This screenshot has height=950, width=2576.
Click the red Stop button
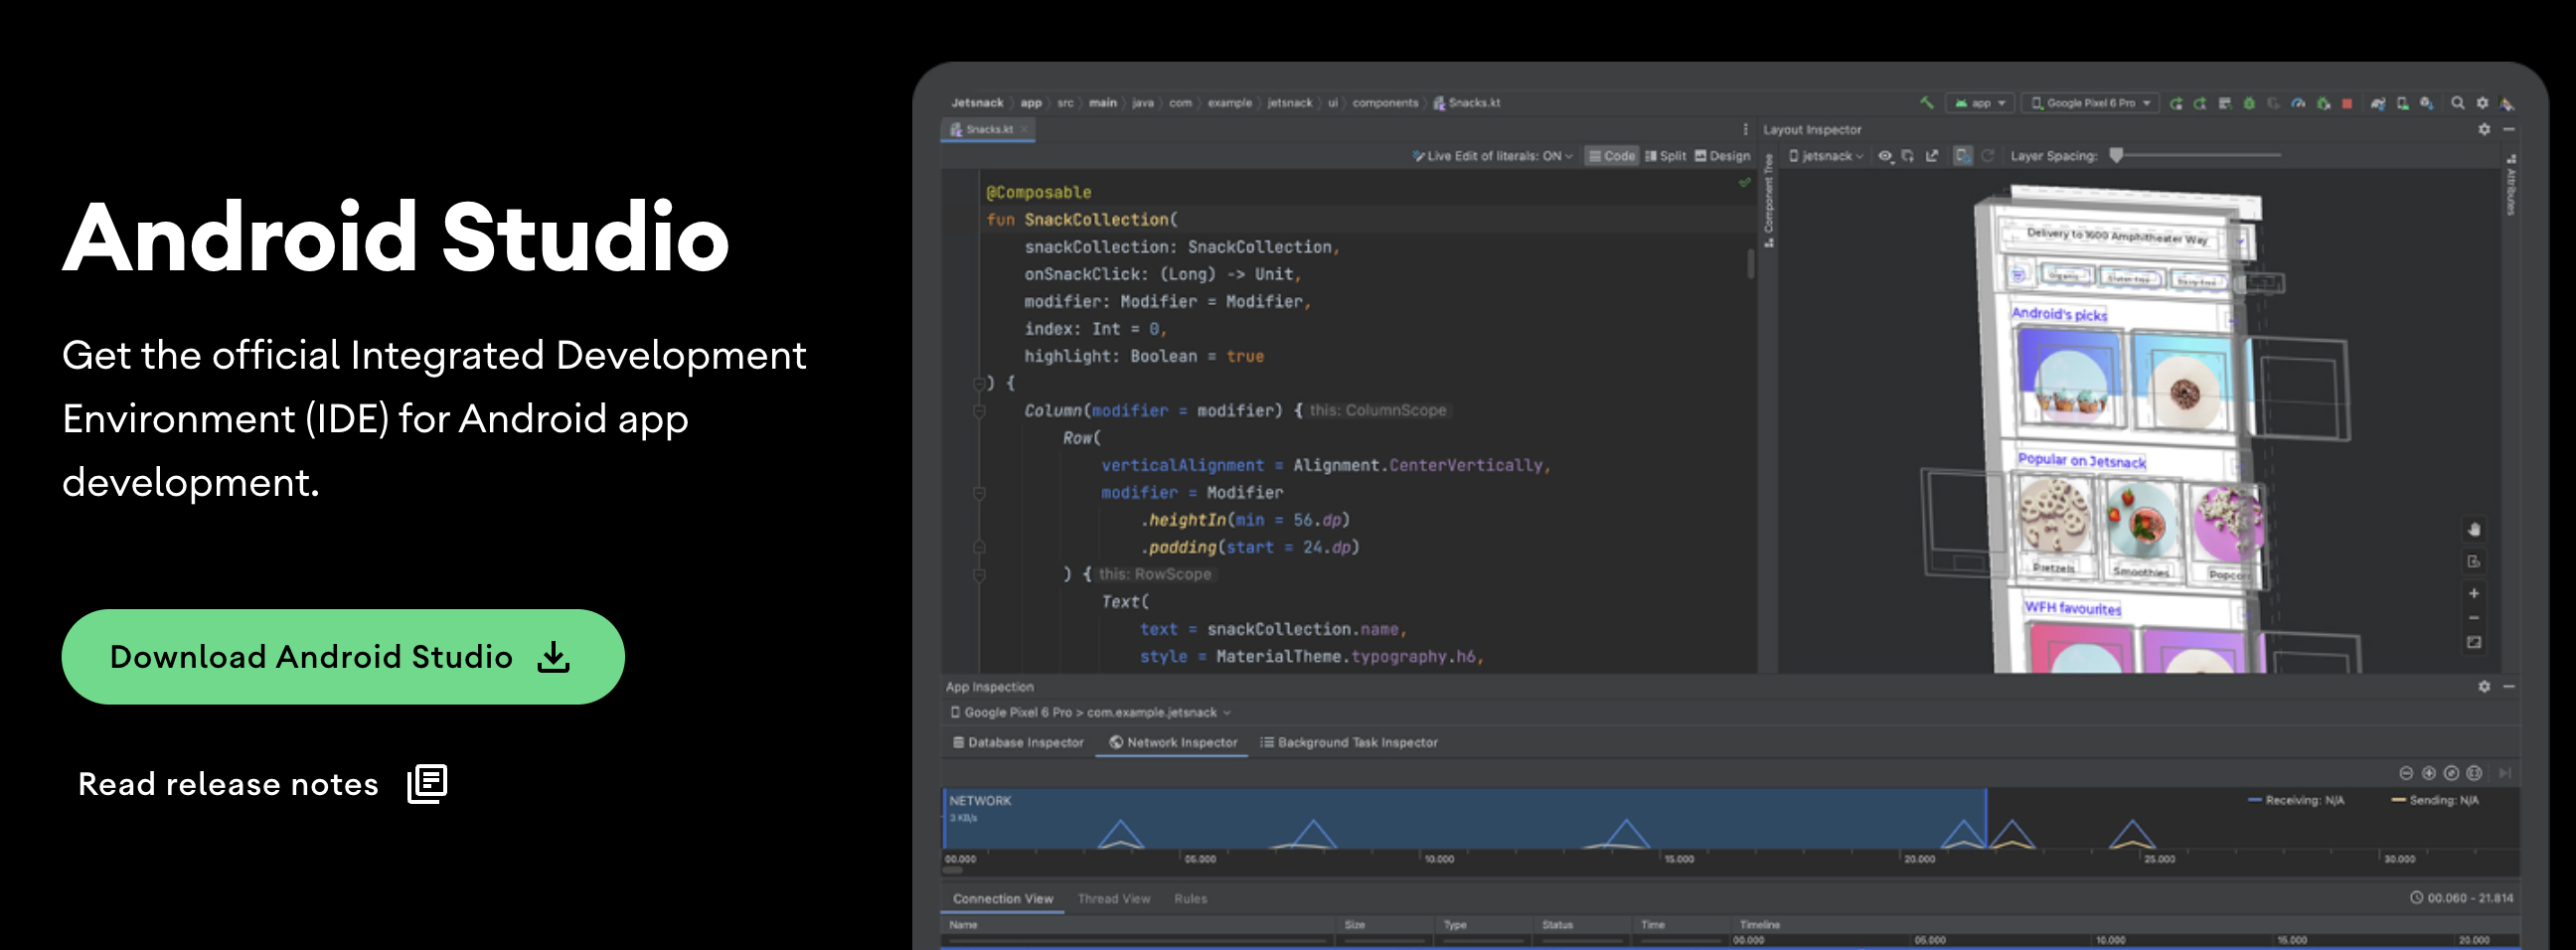[x=2348, y=104]
